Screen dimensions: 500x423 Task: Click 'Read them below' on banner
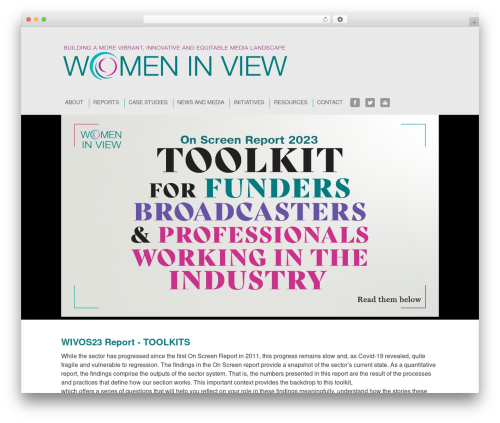389,299
